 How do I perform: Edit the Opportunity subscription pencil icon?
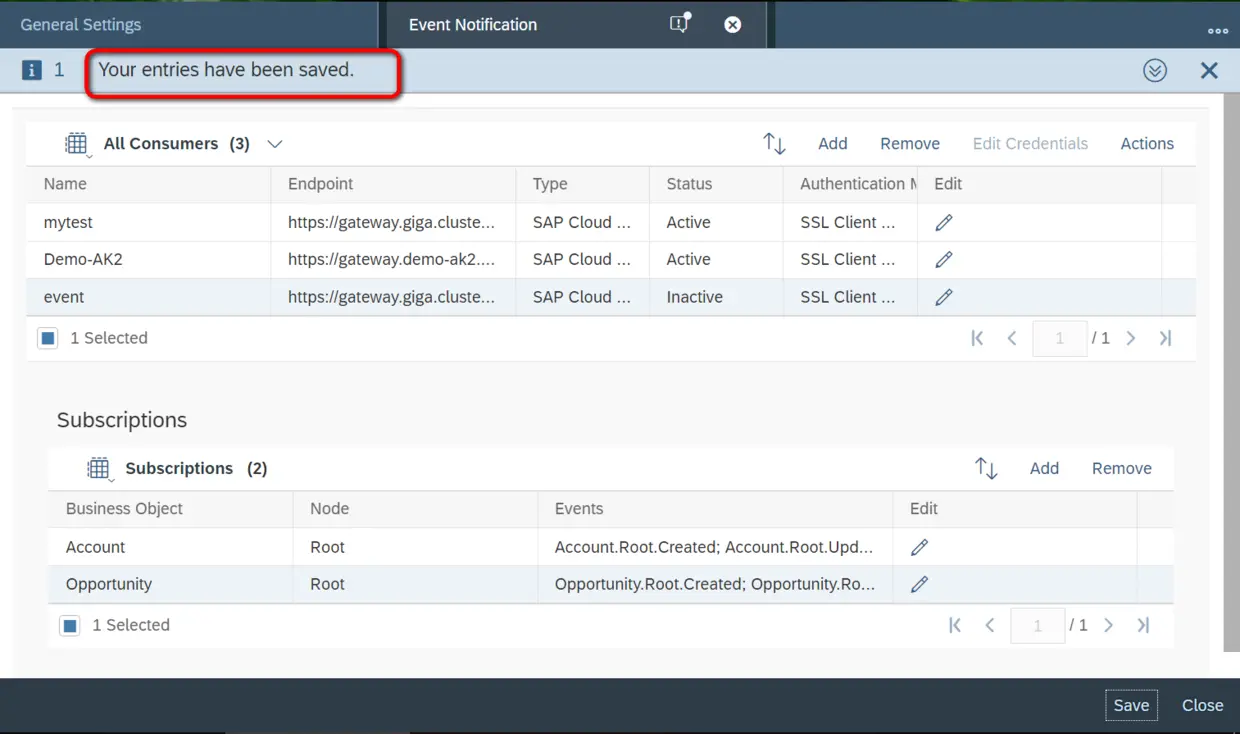click(919, 584)
